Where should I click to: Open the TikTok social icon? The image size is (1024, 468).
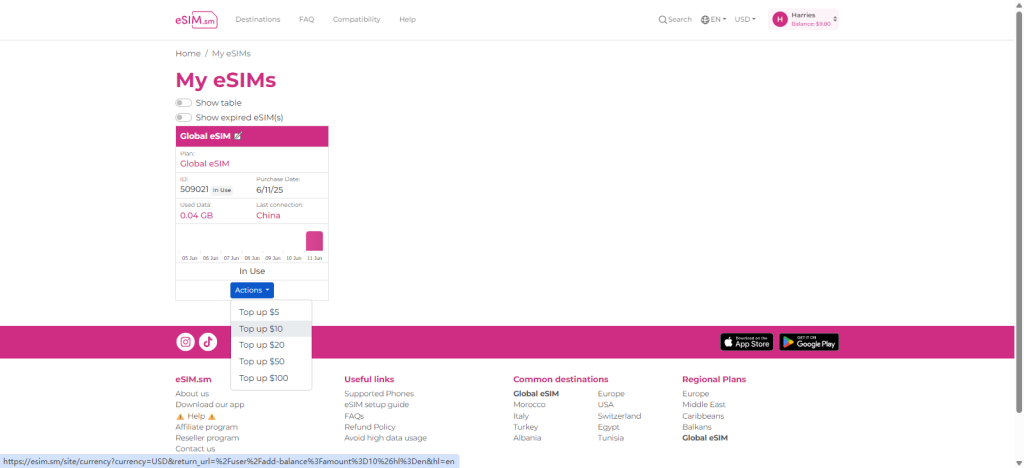tap(208, 342)
